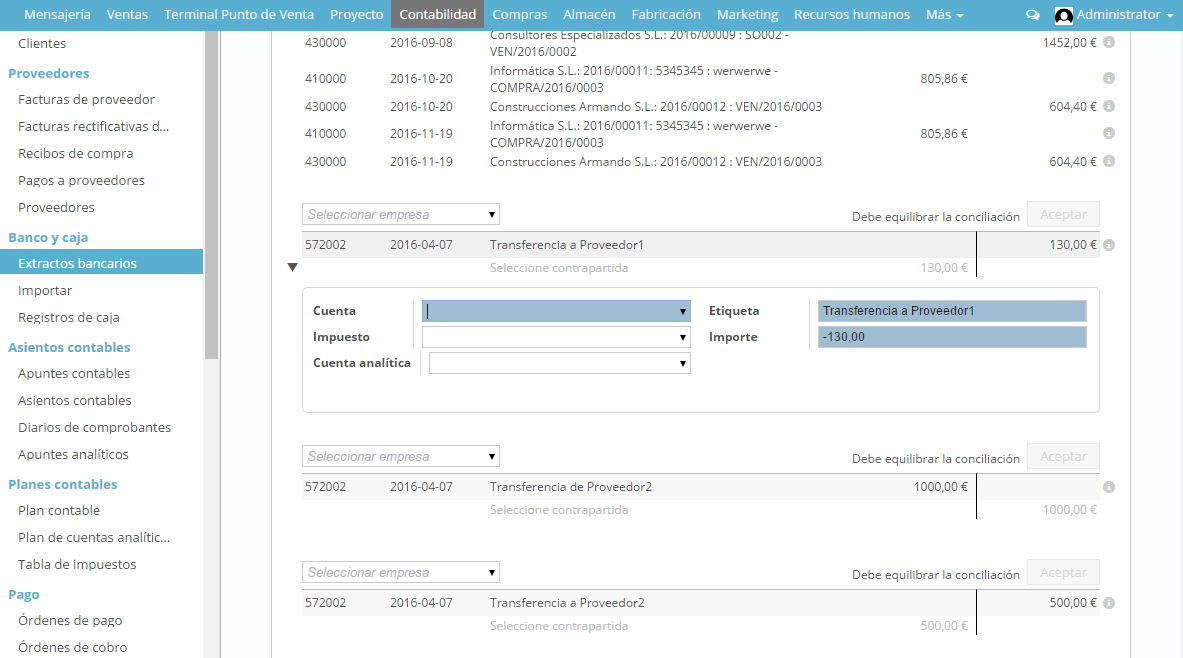Open the Más menu in the top bar
Screen dimensions: 1183x658
(944, 15)
